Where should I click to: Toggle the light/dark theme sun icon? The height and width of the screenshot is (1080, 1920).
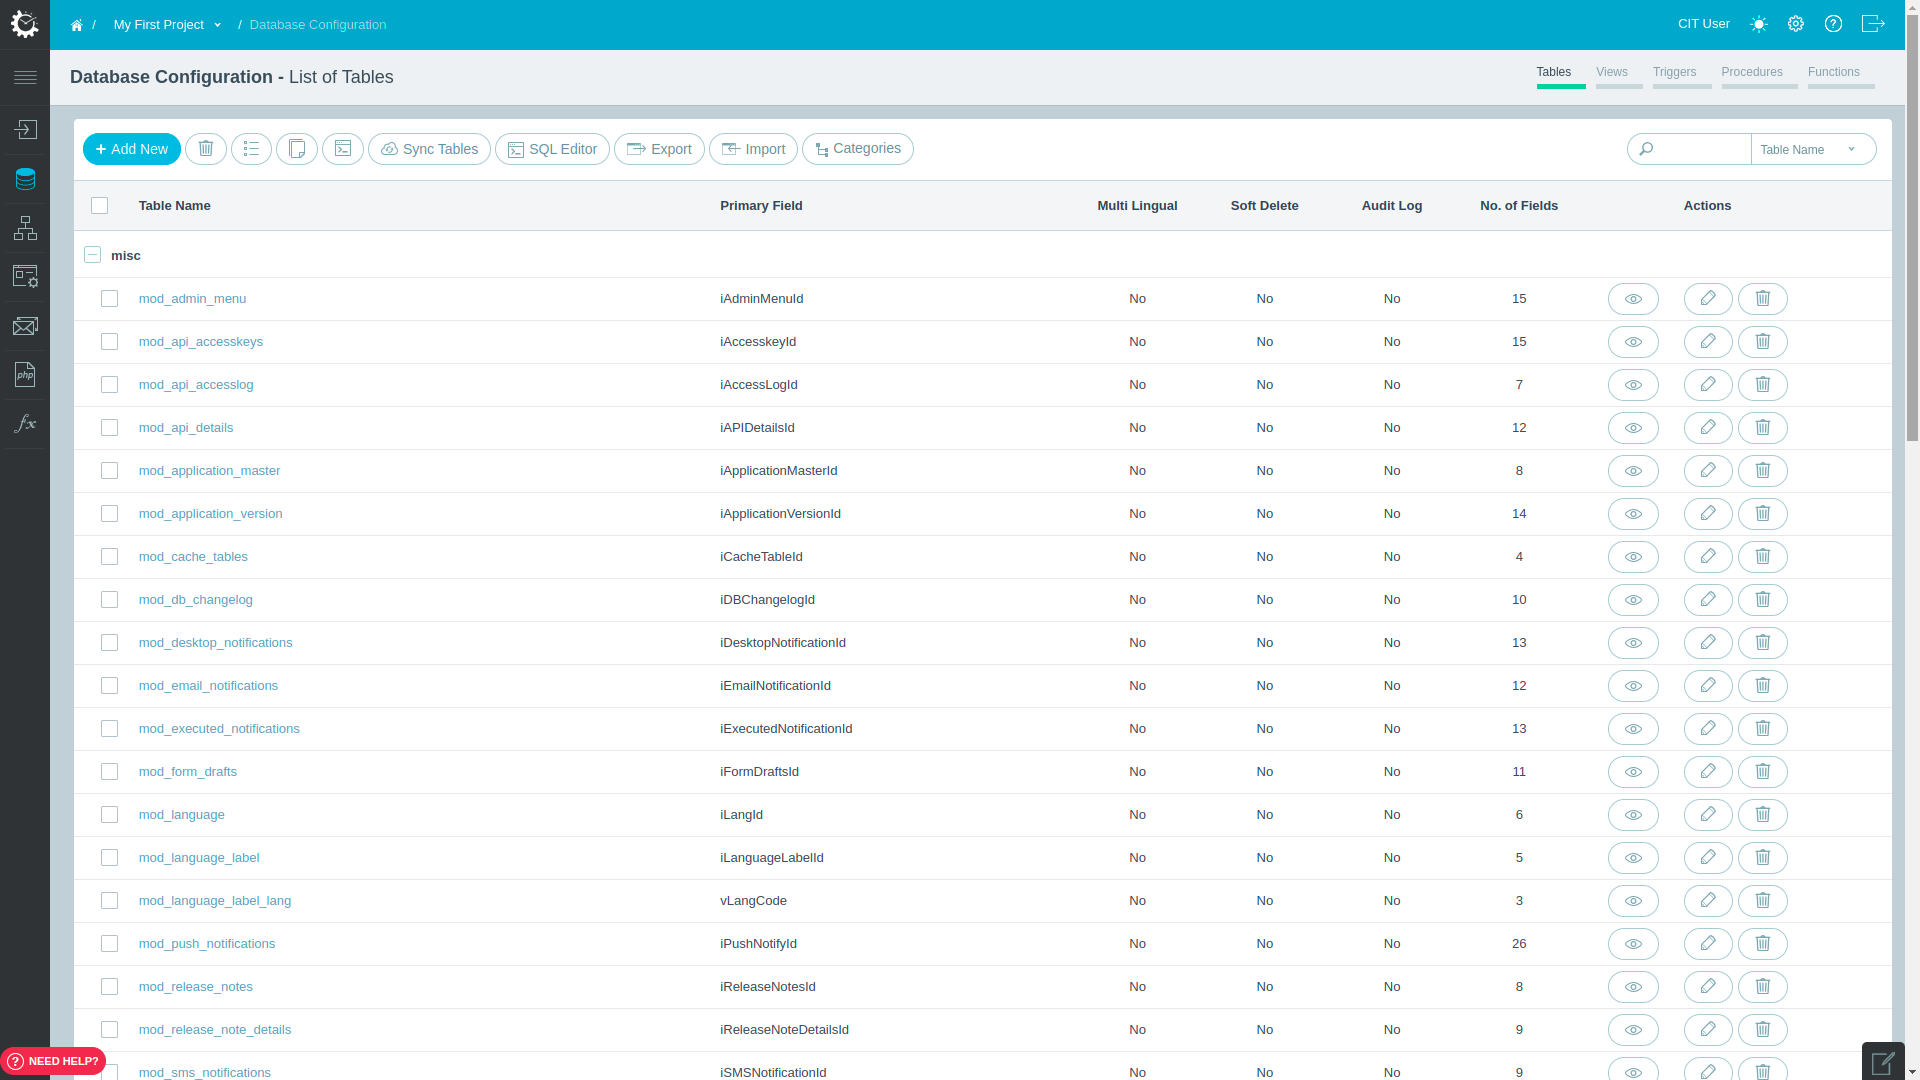pyautogui.click(x=1759, y=24)
